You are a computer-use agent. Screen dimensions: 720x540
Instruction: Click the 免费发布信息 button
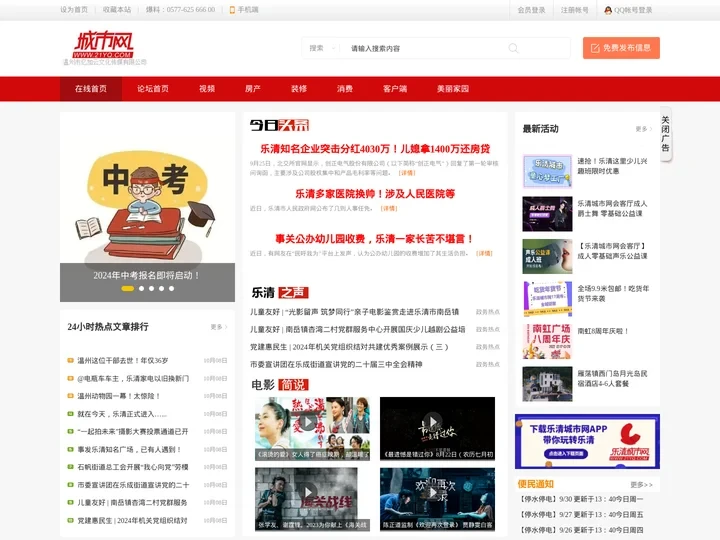621,48
